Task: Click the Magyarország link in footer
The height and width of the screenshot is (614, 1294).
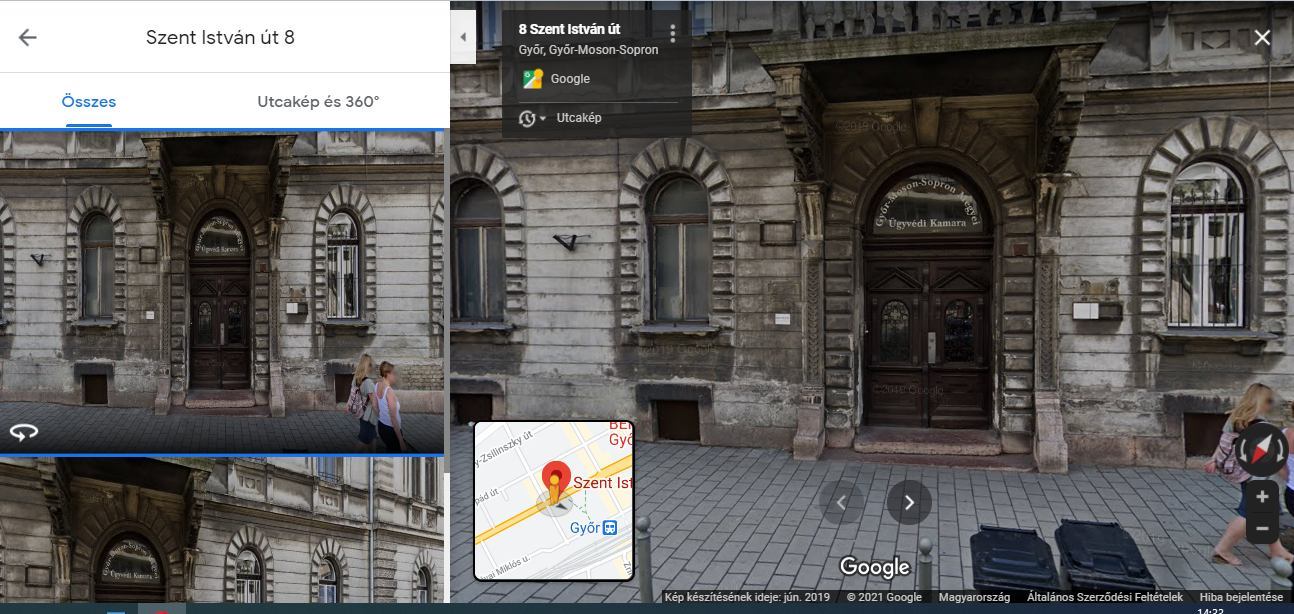Action: point(973,597)
